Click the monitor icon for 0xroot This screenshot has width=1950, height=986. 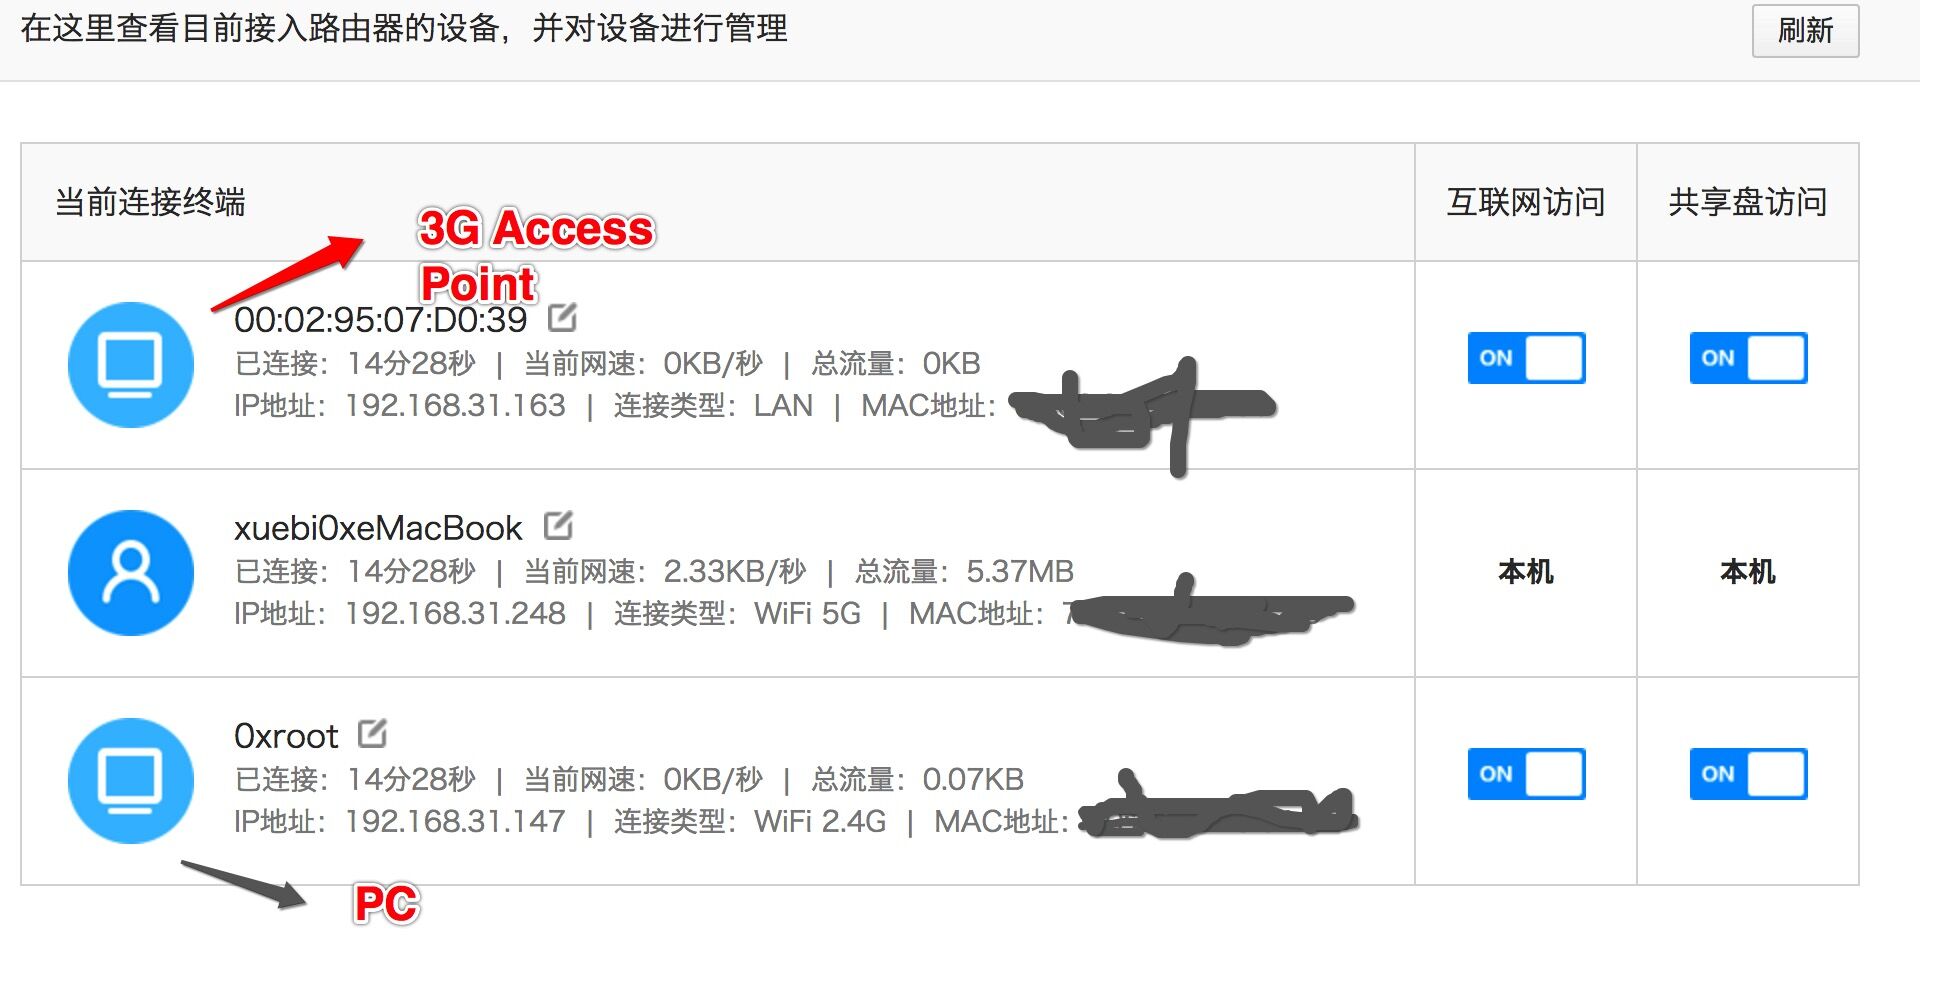tap(131, 780)
